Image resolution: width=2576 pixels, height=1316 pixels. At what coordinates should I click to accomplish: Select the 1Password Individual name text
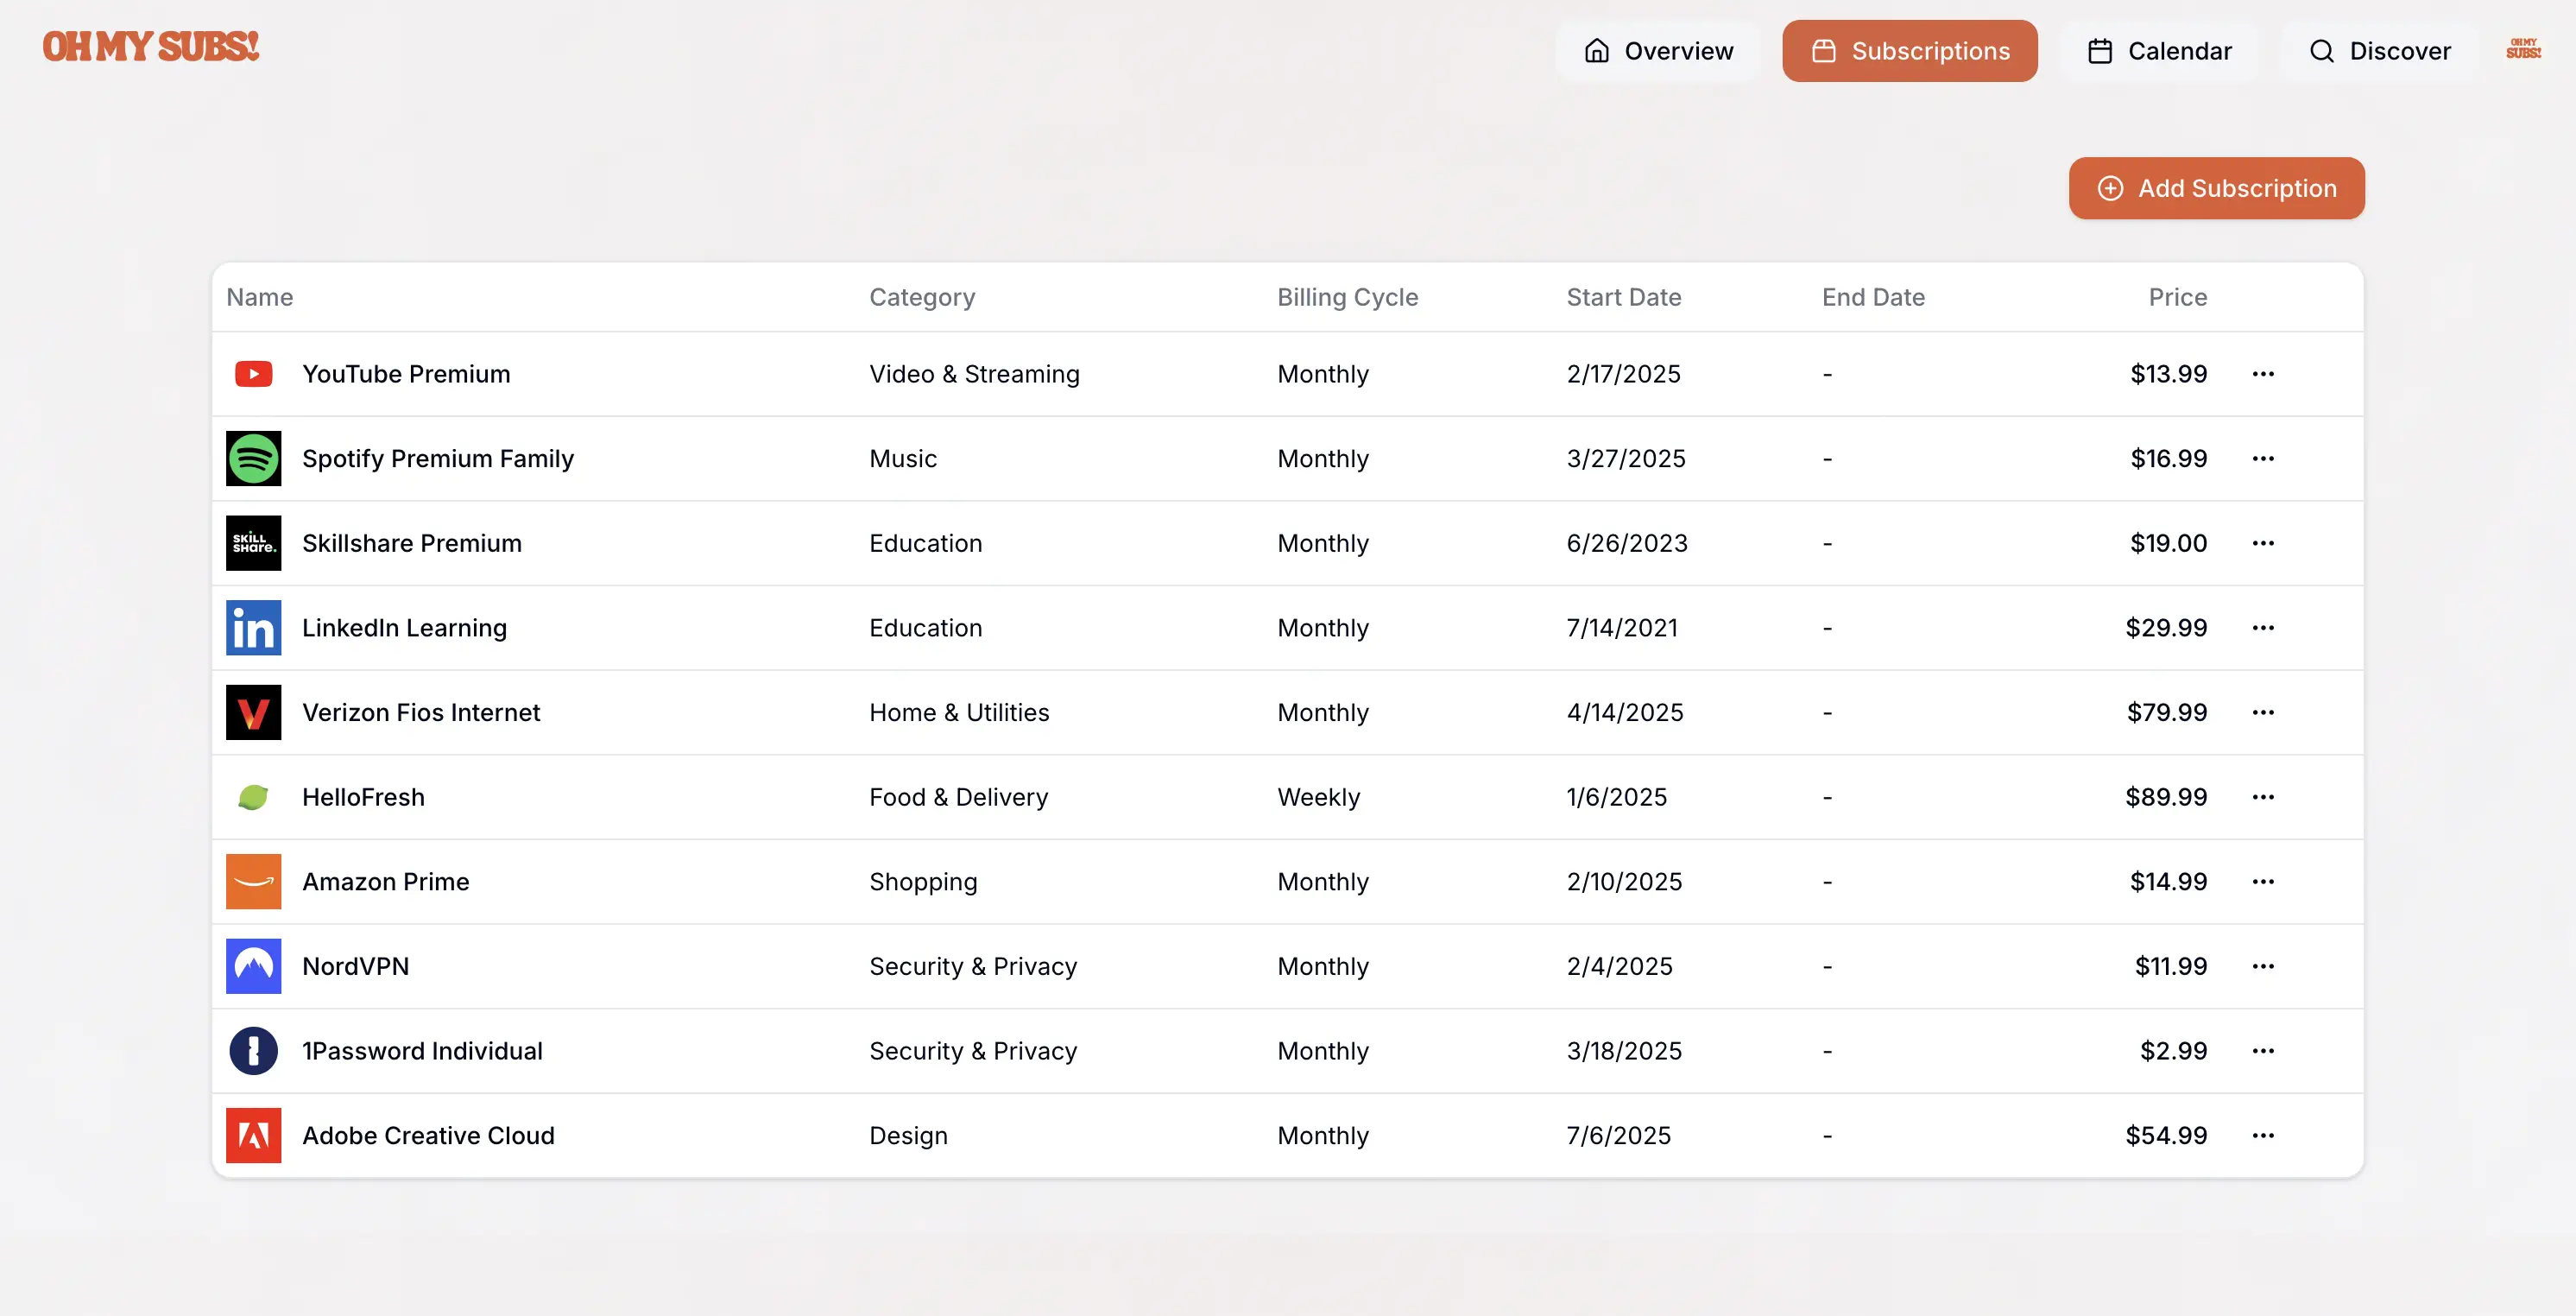click(x=422, y=1051)
